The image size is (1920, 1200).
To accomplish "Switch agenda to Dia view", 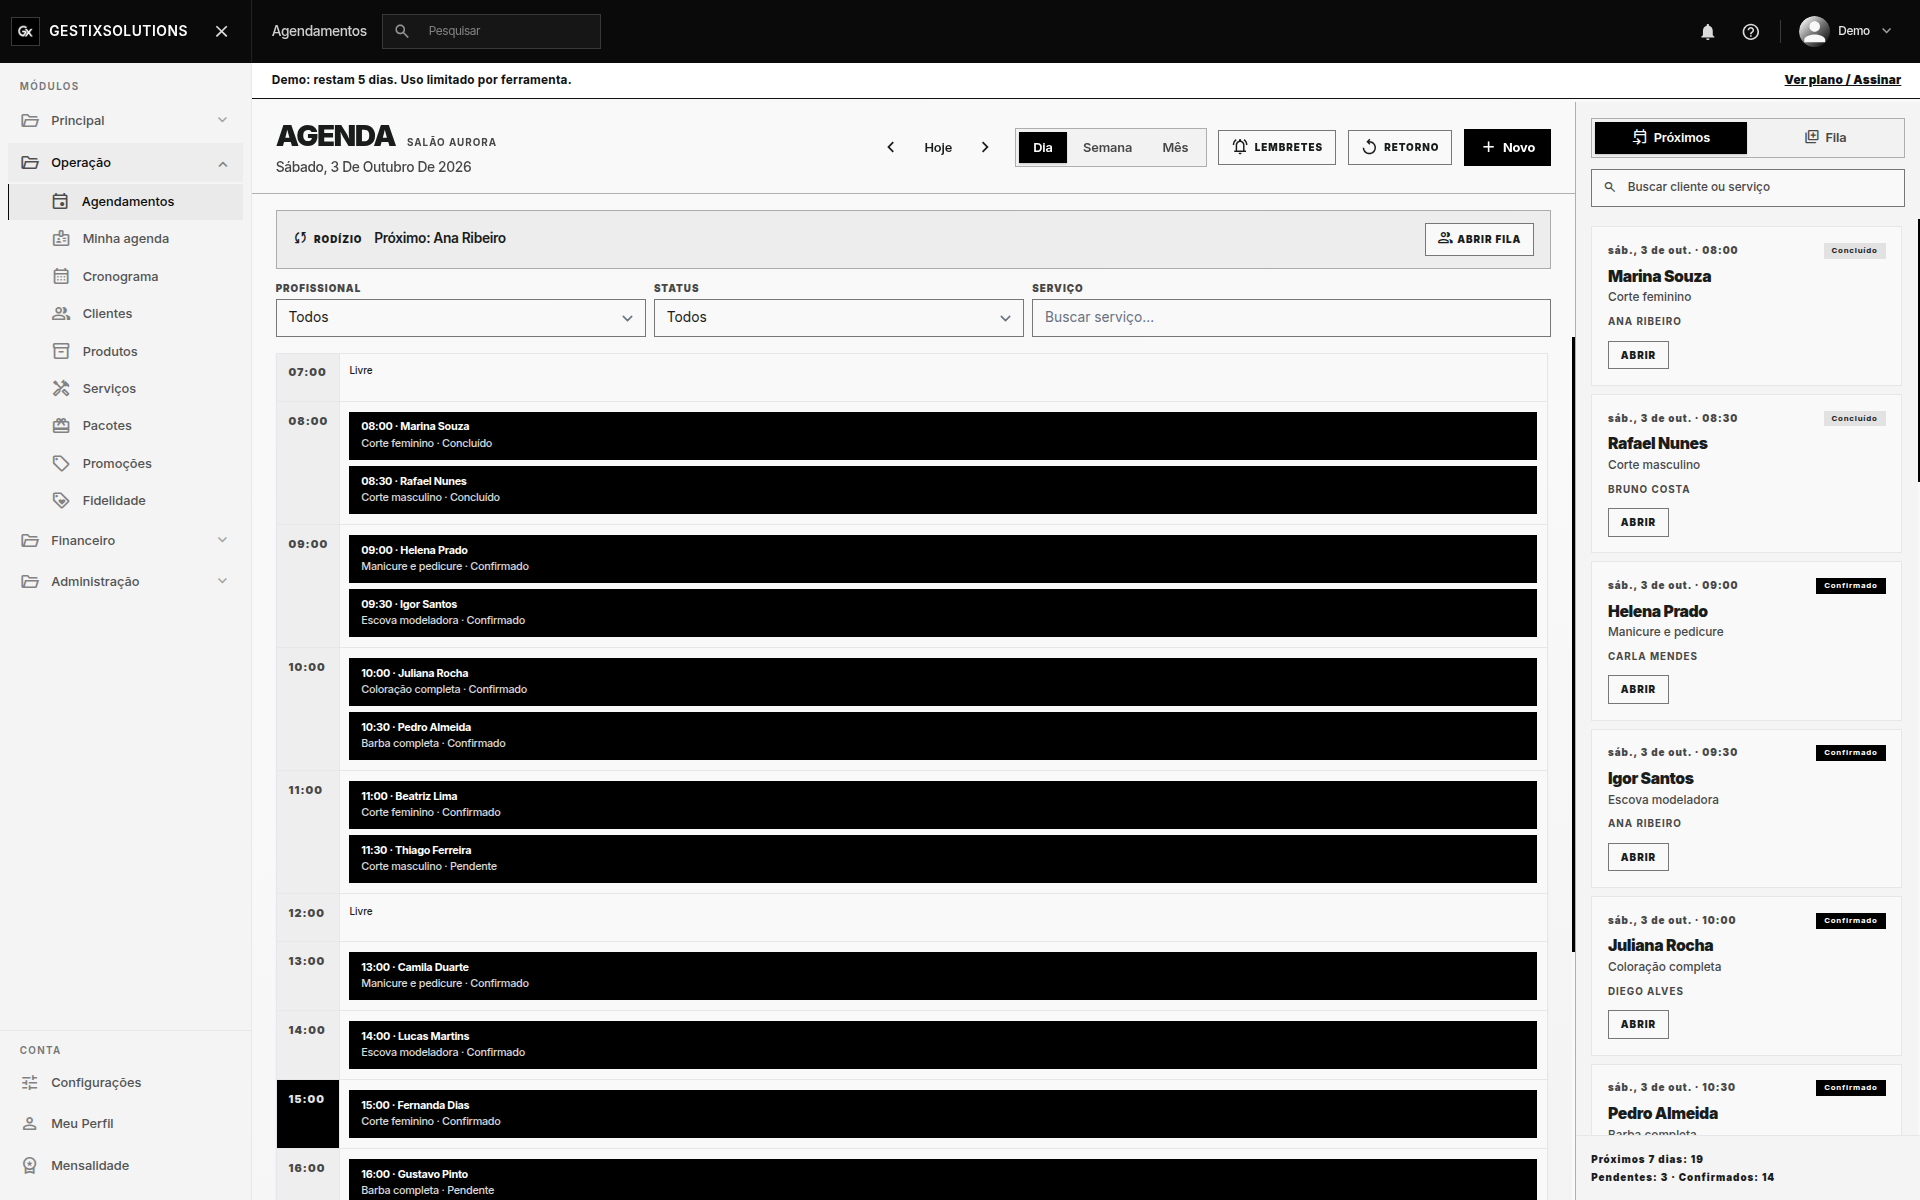I will 1042,147.
